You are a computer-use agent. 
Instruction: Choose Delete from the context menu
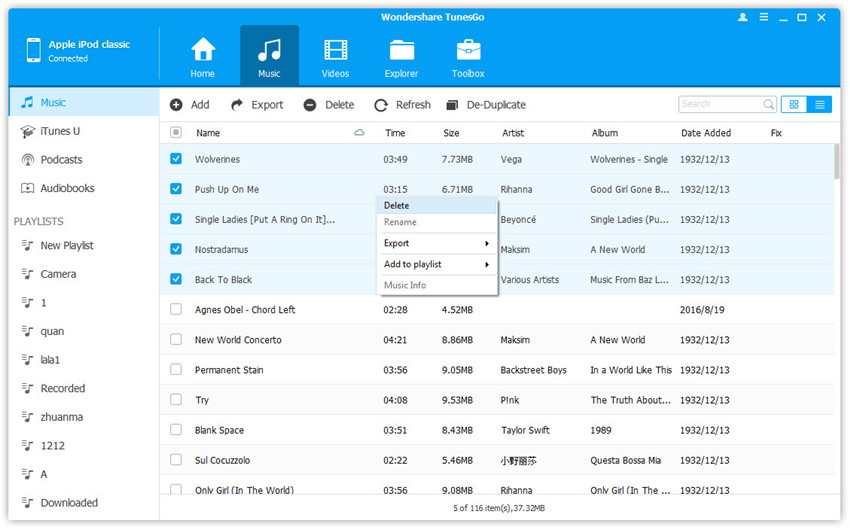coord(397,205)
